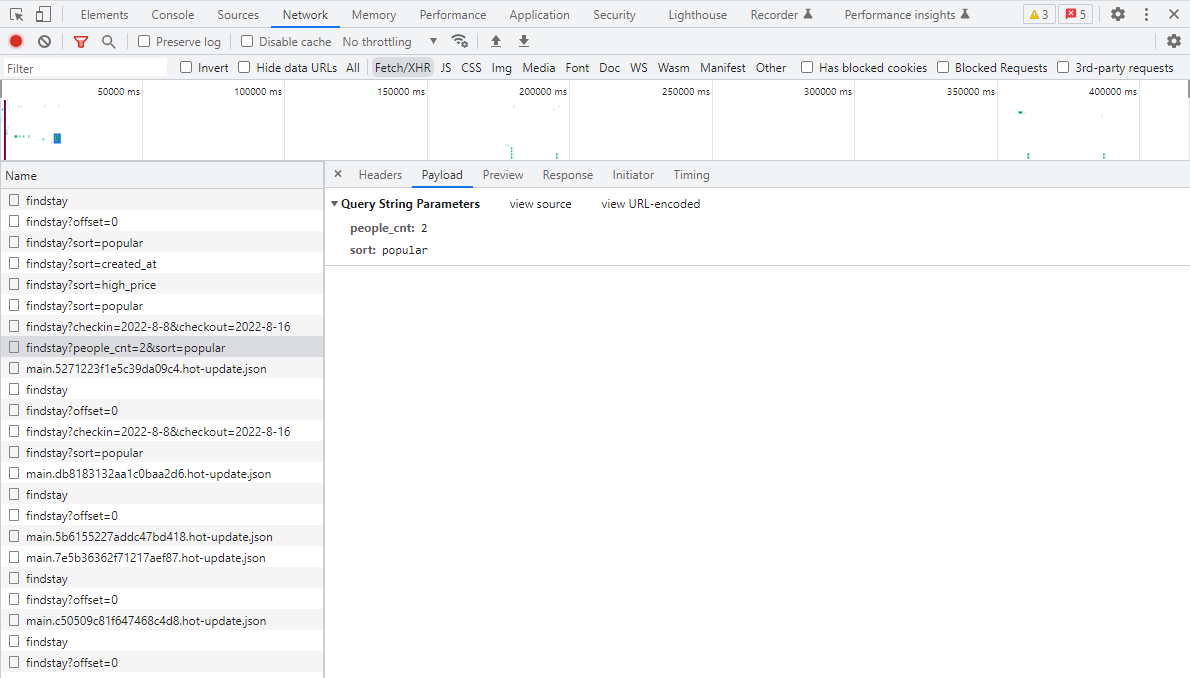Filter requests by Manifest type
The image size is (1190, 678).
[x=722, y=68]
